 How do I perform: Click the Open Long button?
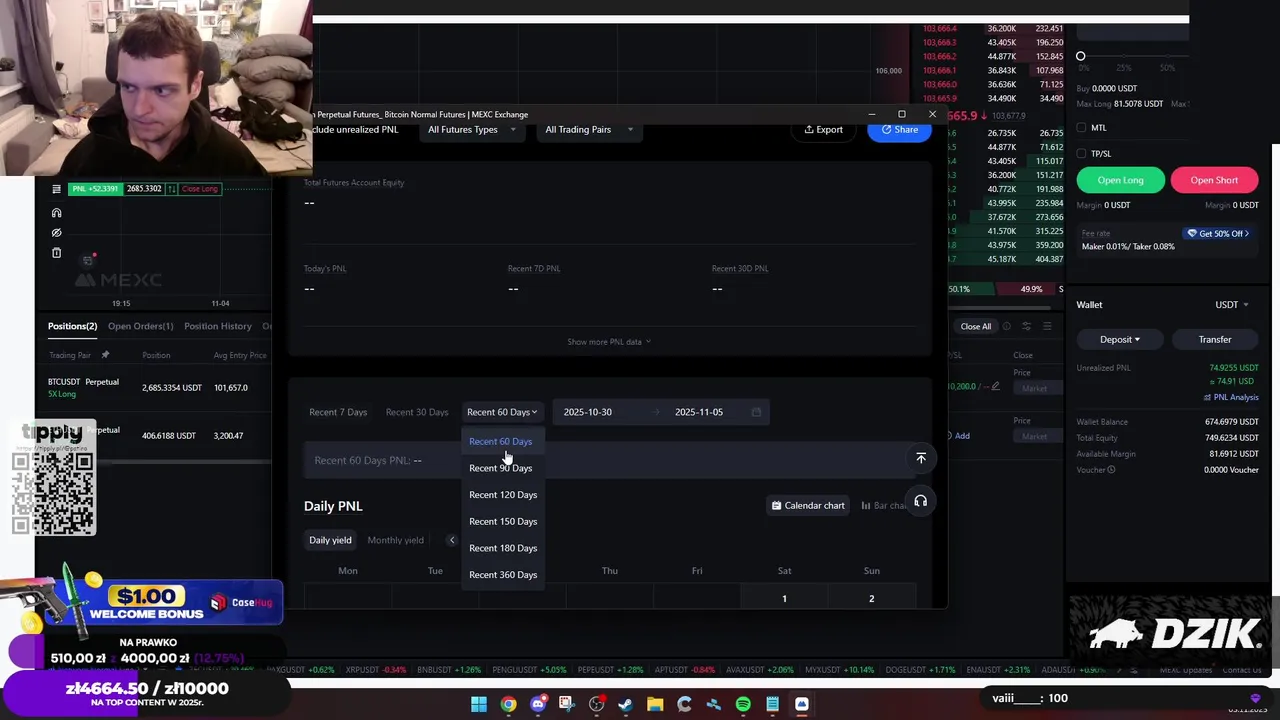1120,180
